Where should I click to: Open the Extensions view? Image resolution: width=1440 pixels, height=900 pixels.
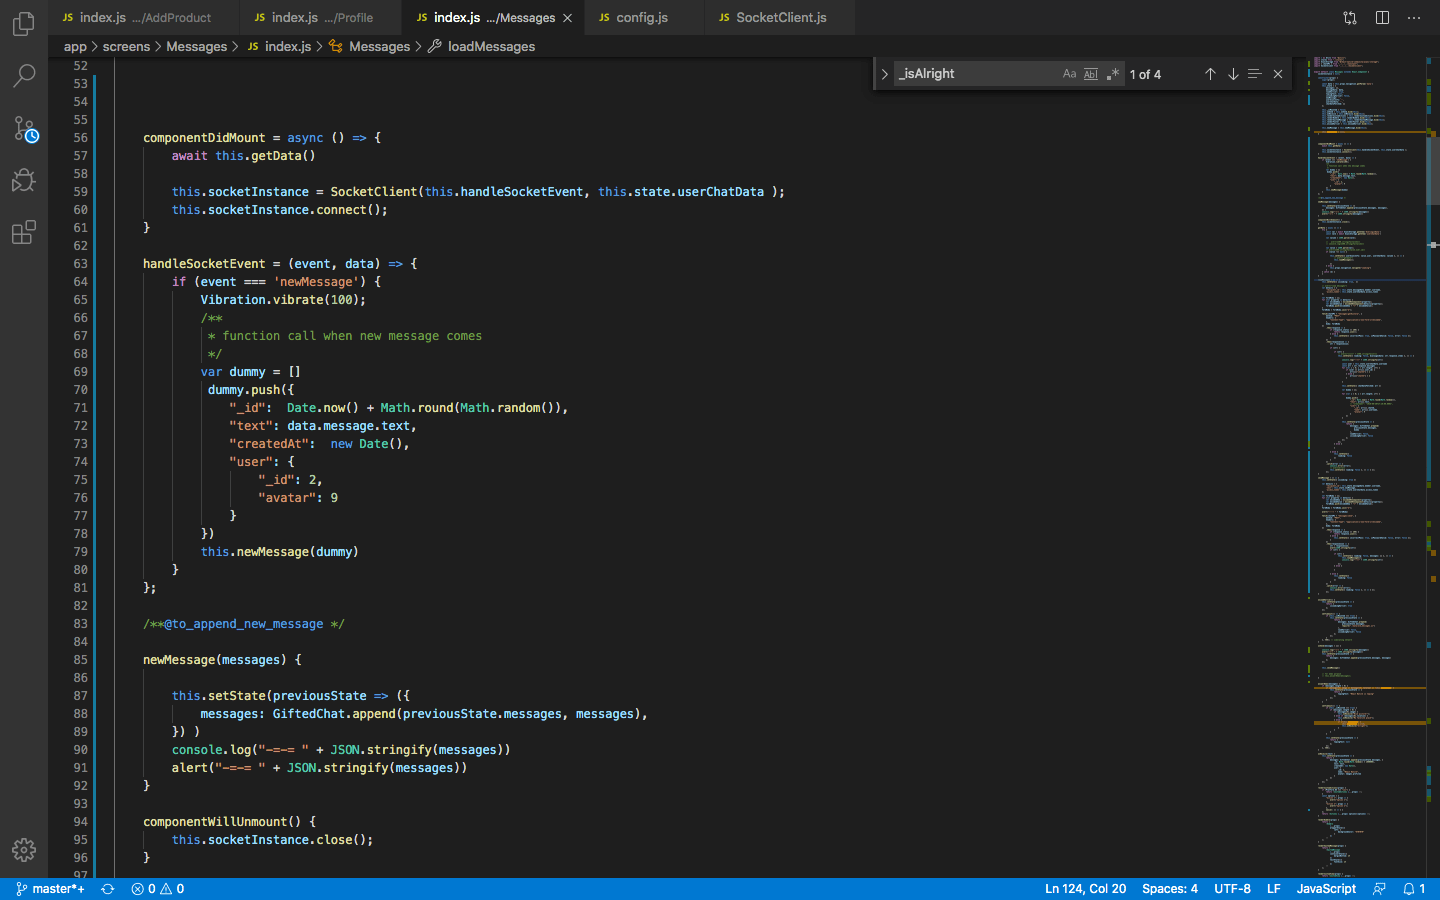click(x=24, y=233)
